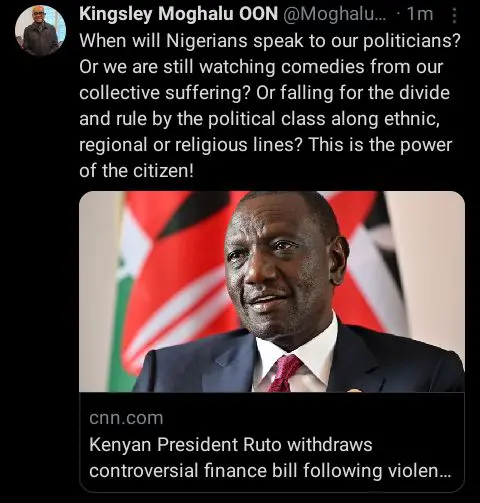Click the 'watching comedies' line of the tweet
480x503 pixels.
(261, 67)
